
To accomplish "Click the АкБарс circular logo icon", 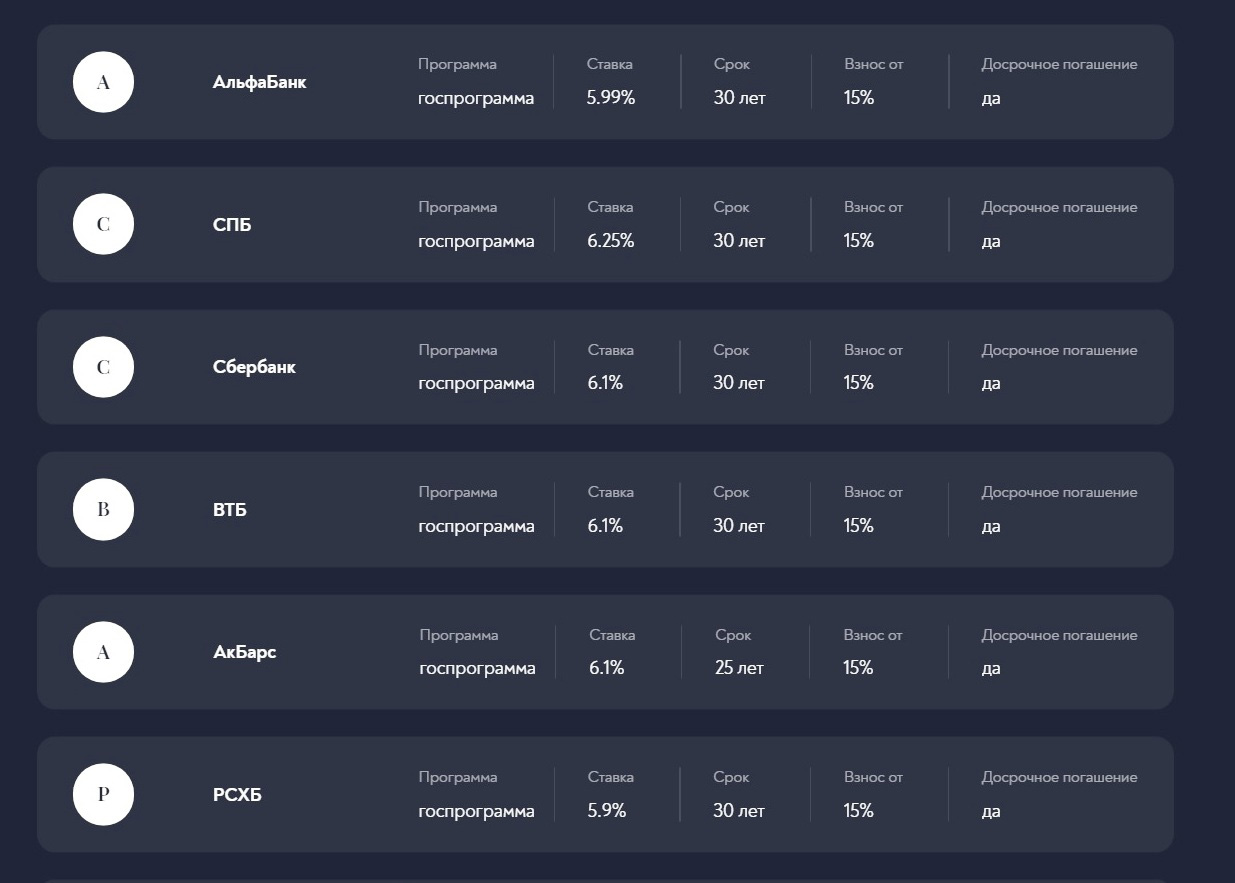I will 103,652.
